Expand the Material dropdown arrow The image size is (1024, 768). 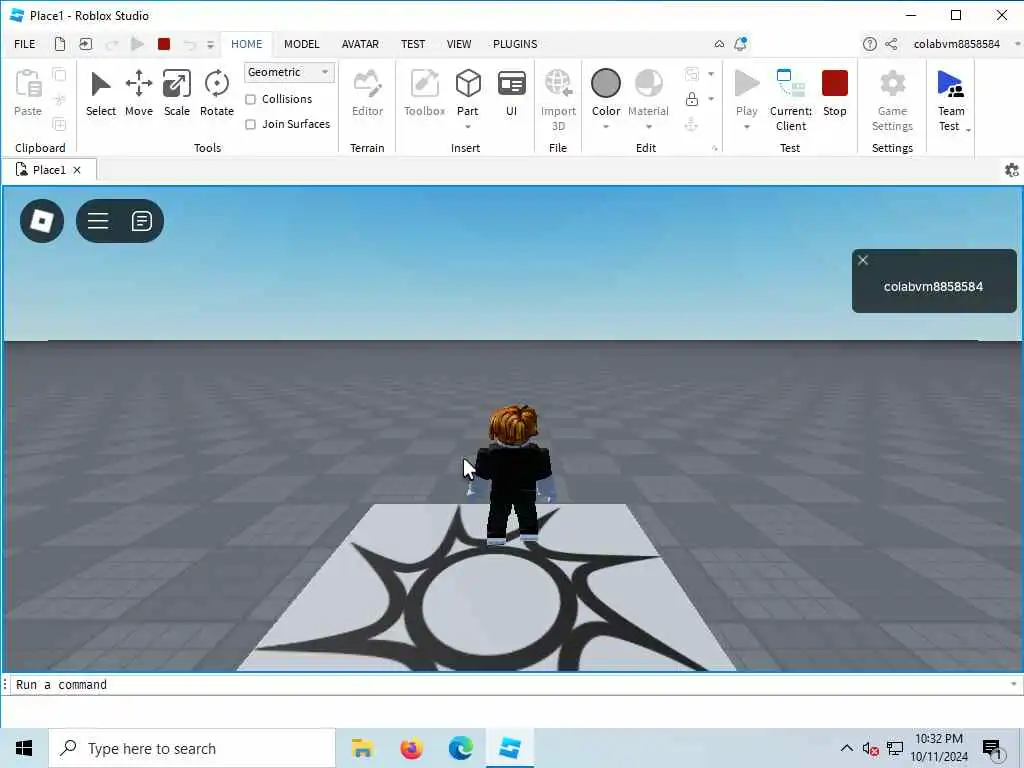pyautogui.click(x=648, y=127)
